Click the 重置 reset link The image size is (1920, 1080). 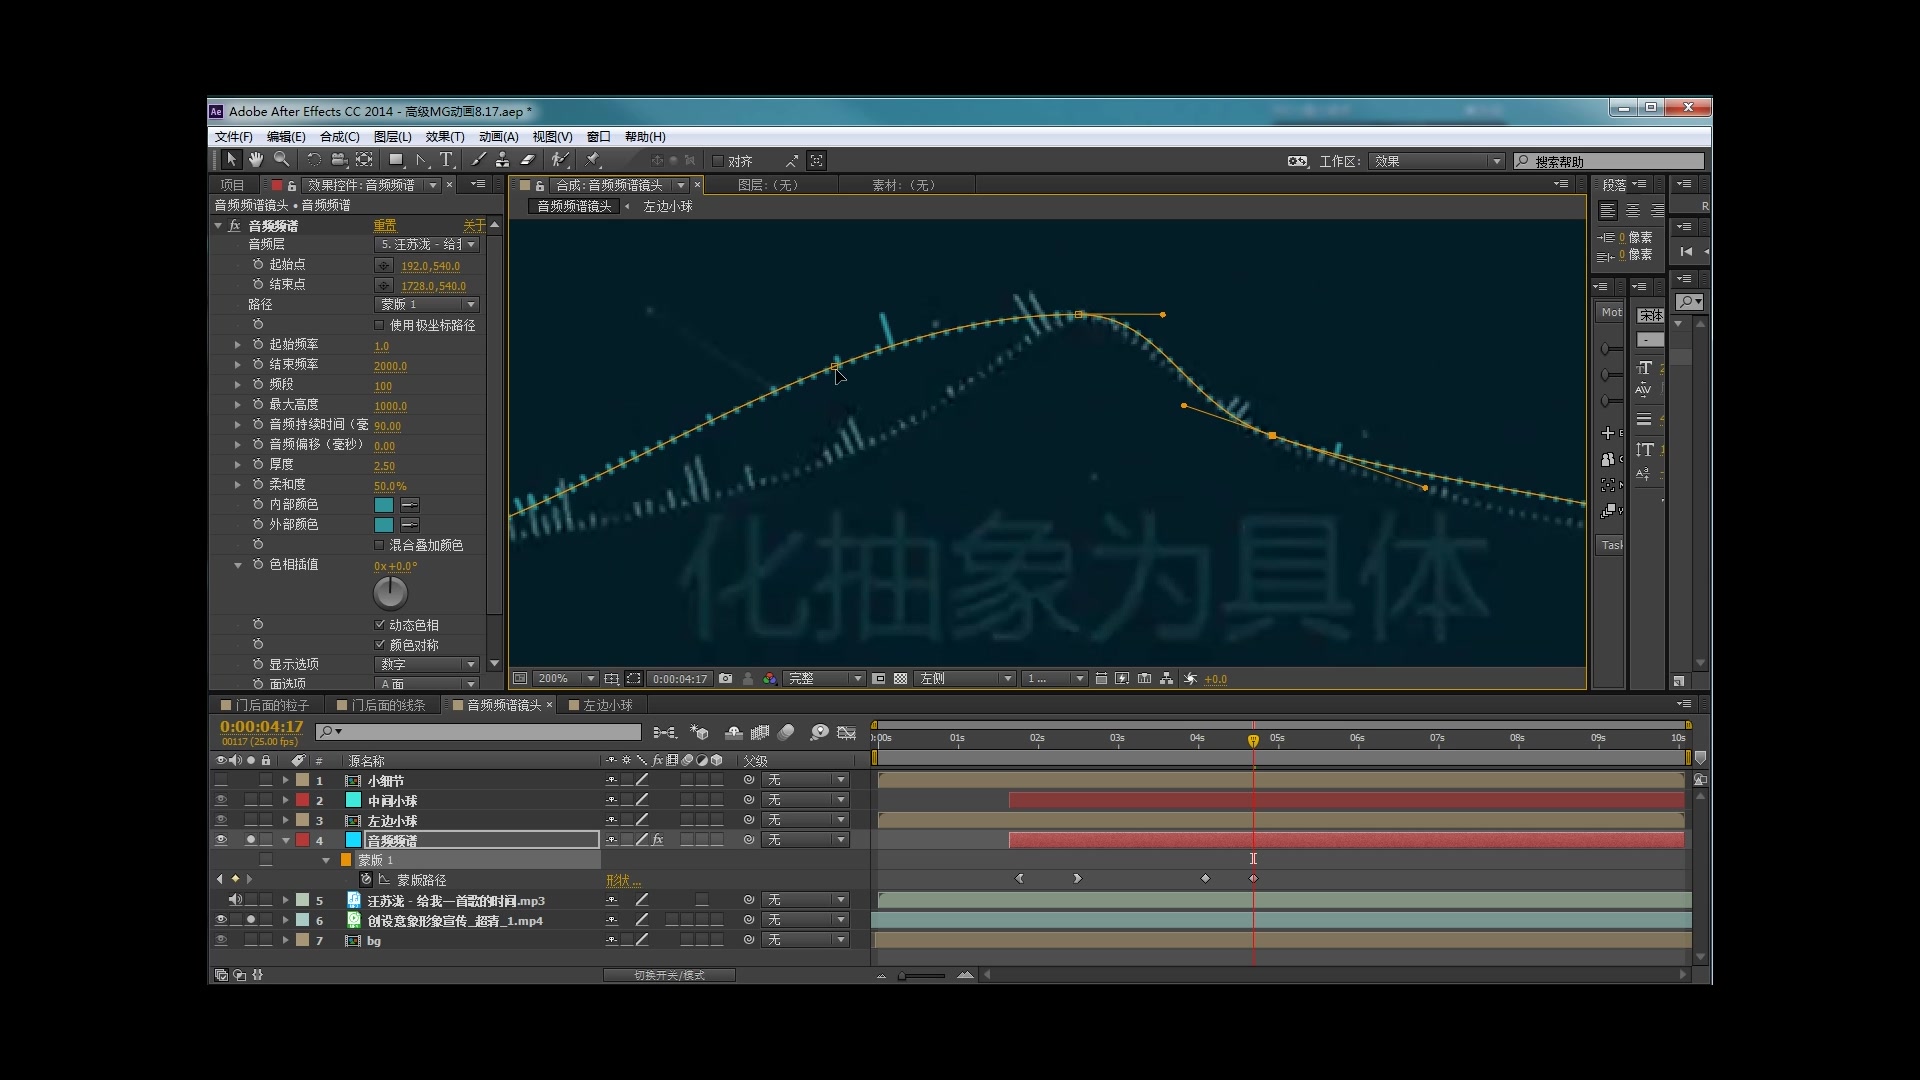[x=385, y=226]
